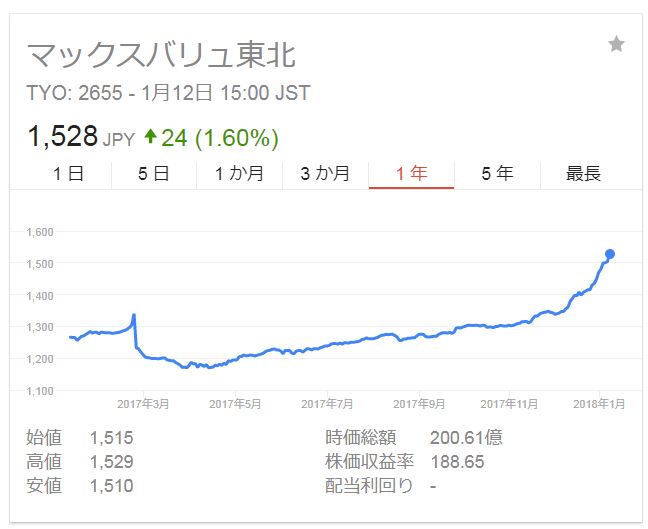Image resolution: width=648 pixels, height=529 pixels.
Task: Switch to the 5日 tab
Action: pyautogui.click(x=154, y=174)
